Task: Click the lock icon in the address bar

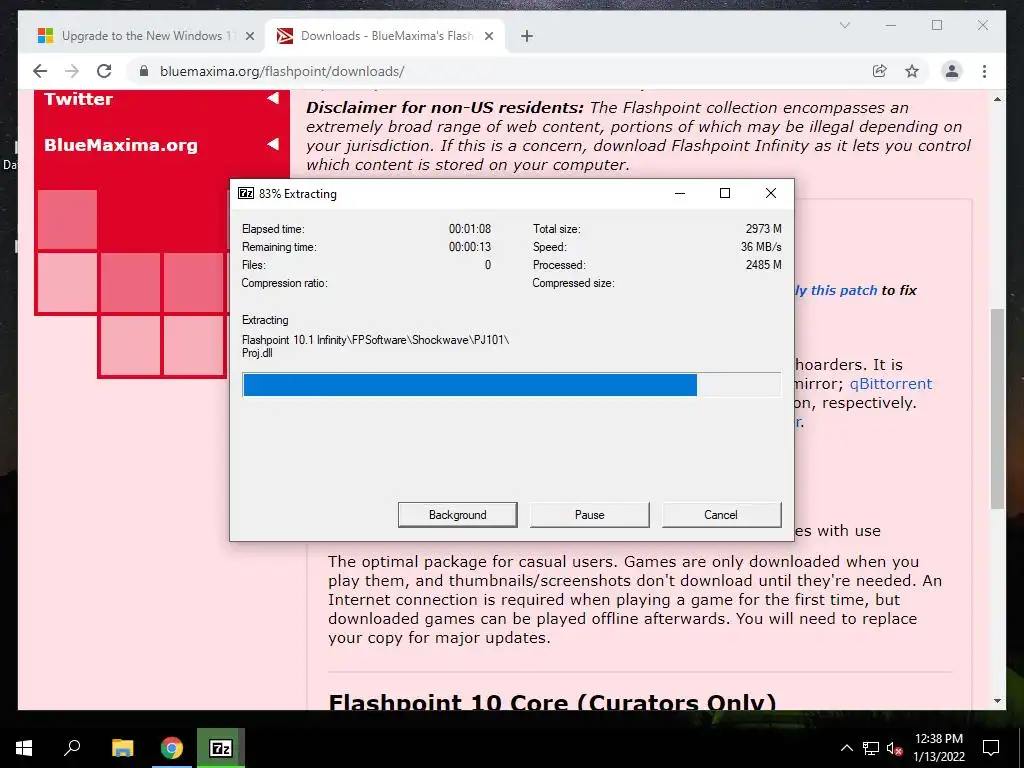Action: [144, 71]
